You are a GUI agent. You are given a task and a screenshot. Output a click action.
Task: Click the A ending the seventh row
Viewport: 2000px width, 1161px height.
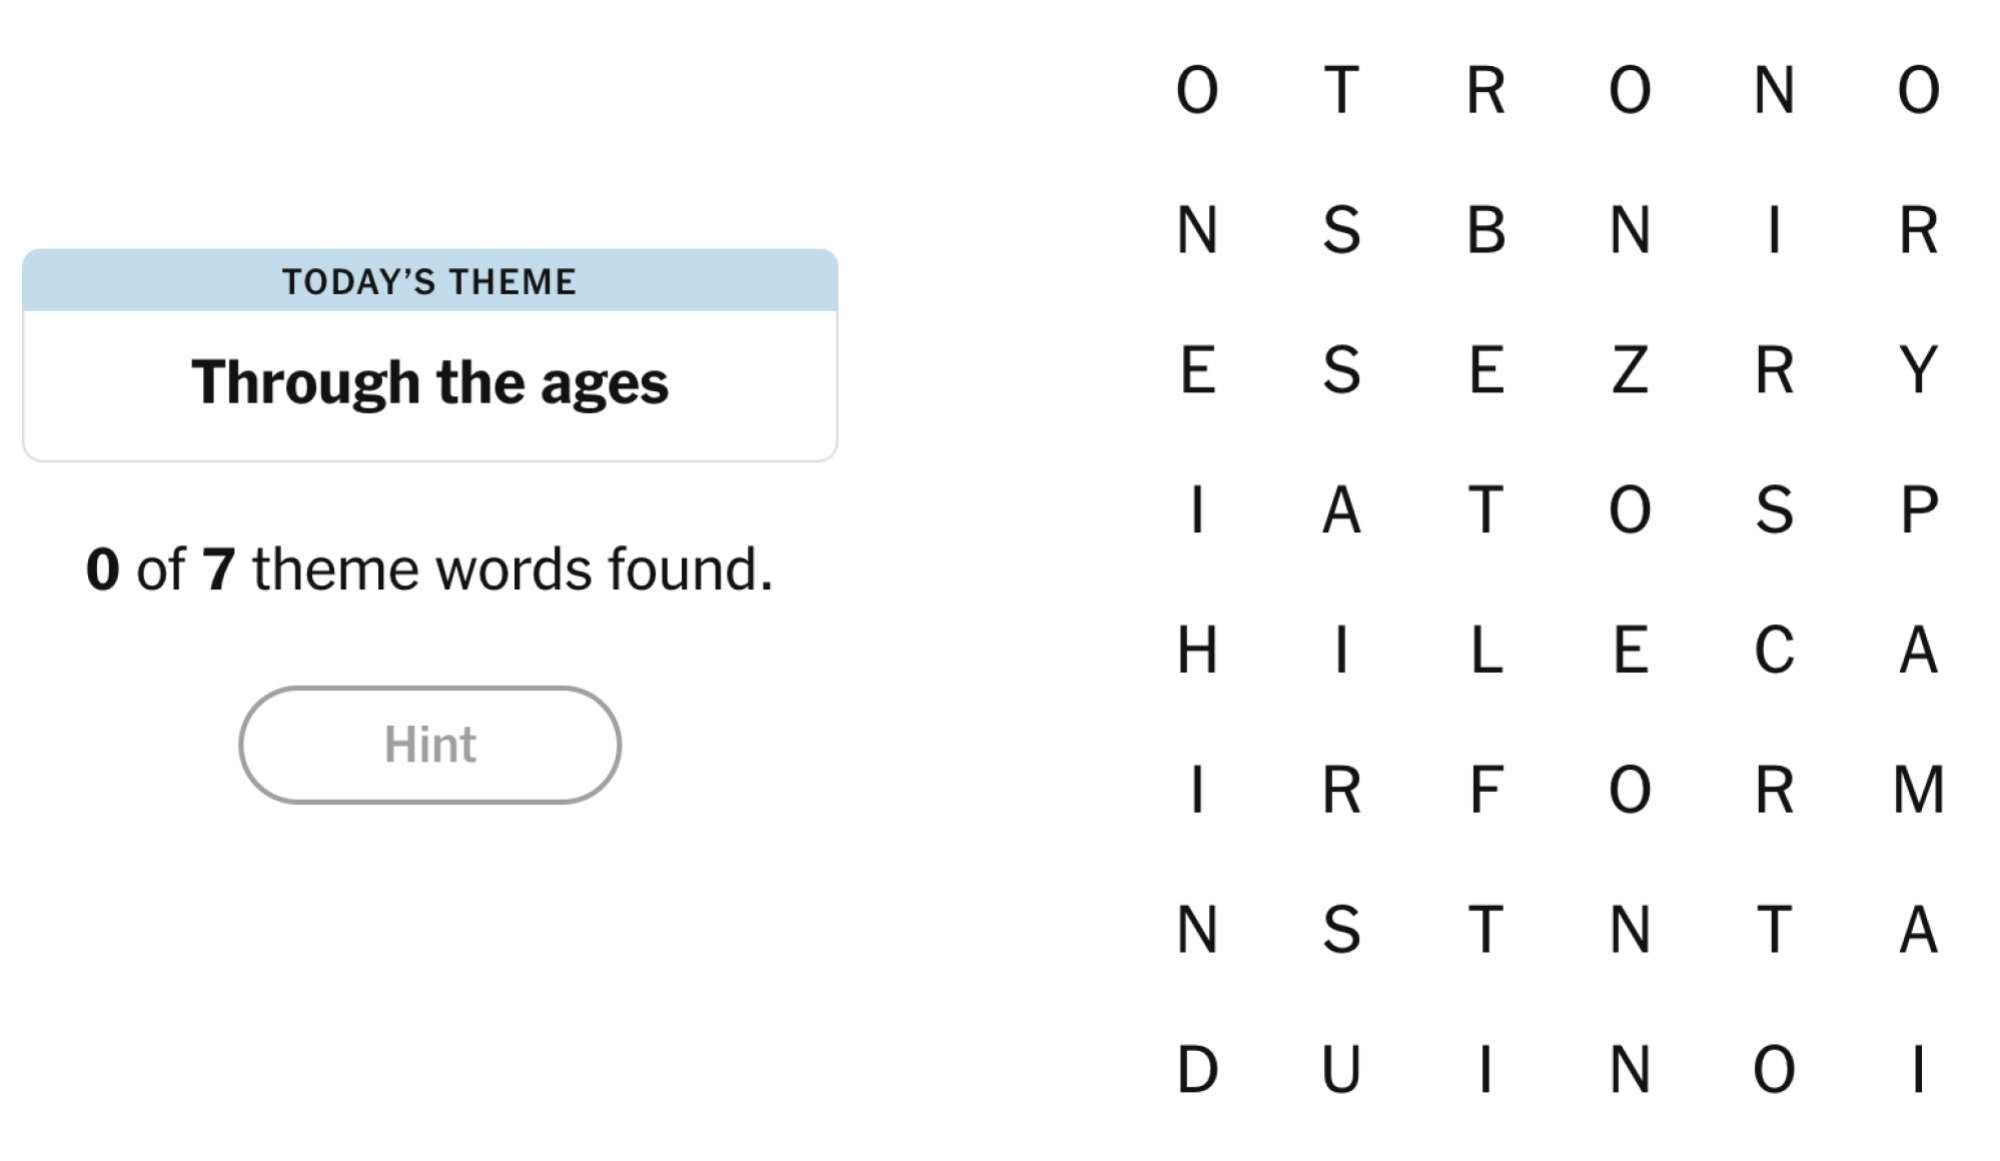(1919, 934)
